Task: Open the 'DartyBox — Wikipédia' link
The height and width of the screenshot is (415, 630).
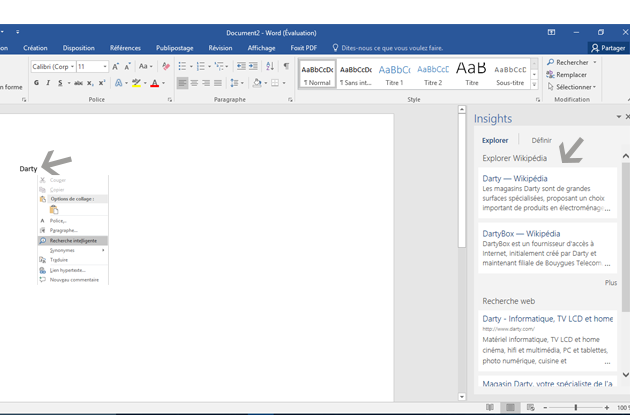Action: pos(521,233)
